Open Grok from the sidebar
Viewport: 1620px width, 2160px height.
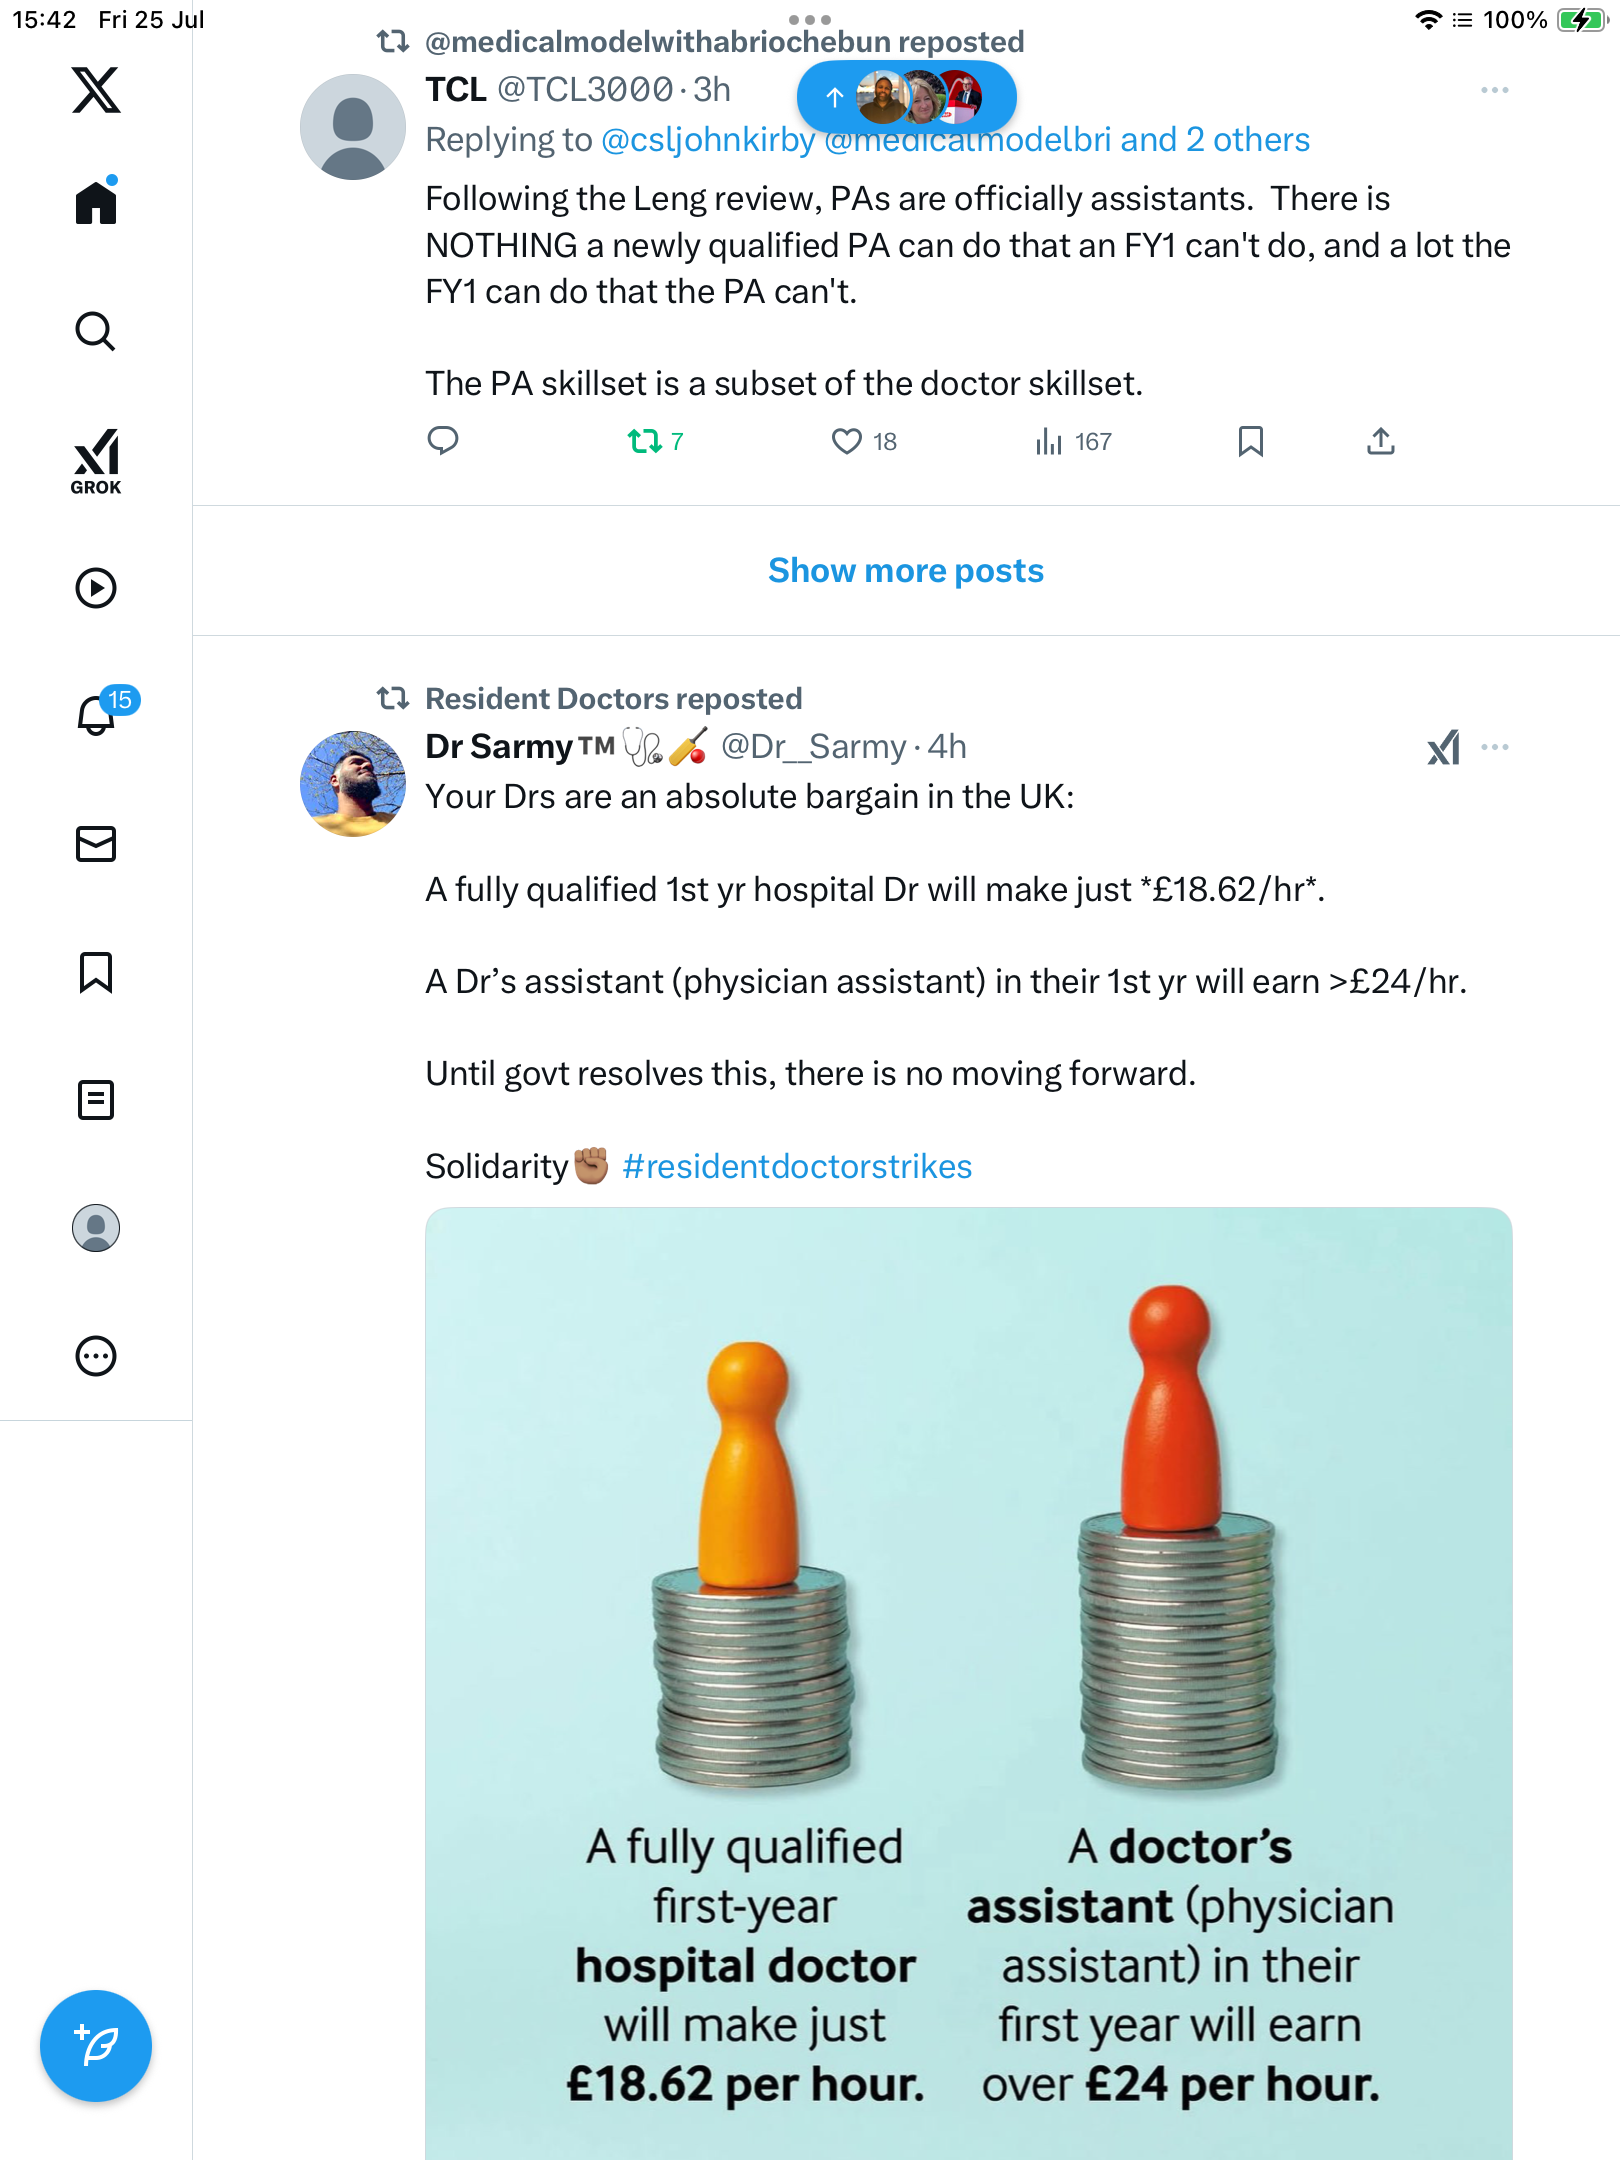pos(96,462)
